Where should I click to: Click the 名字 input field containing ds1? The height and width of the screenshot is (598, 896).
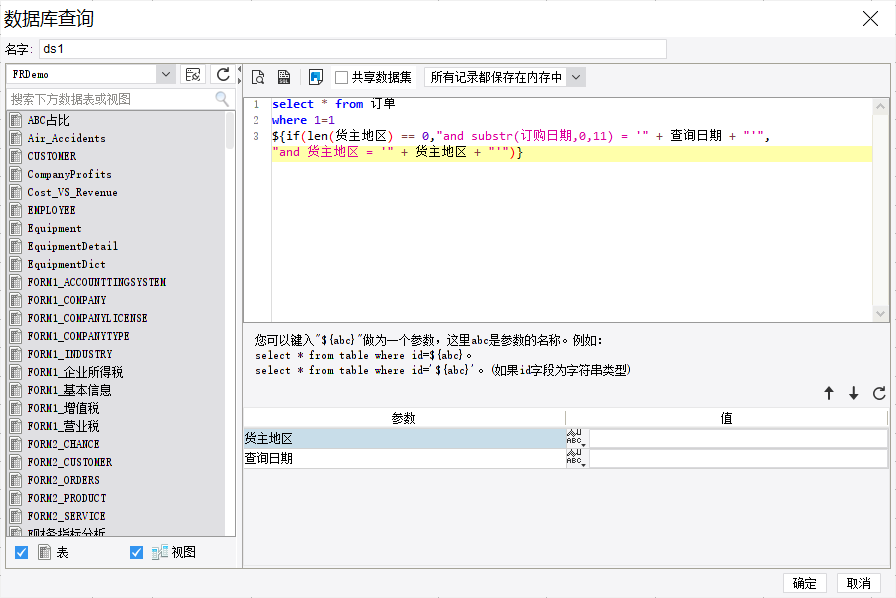[x=353, y=49]
